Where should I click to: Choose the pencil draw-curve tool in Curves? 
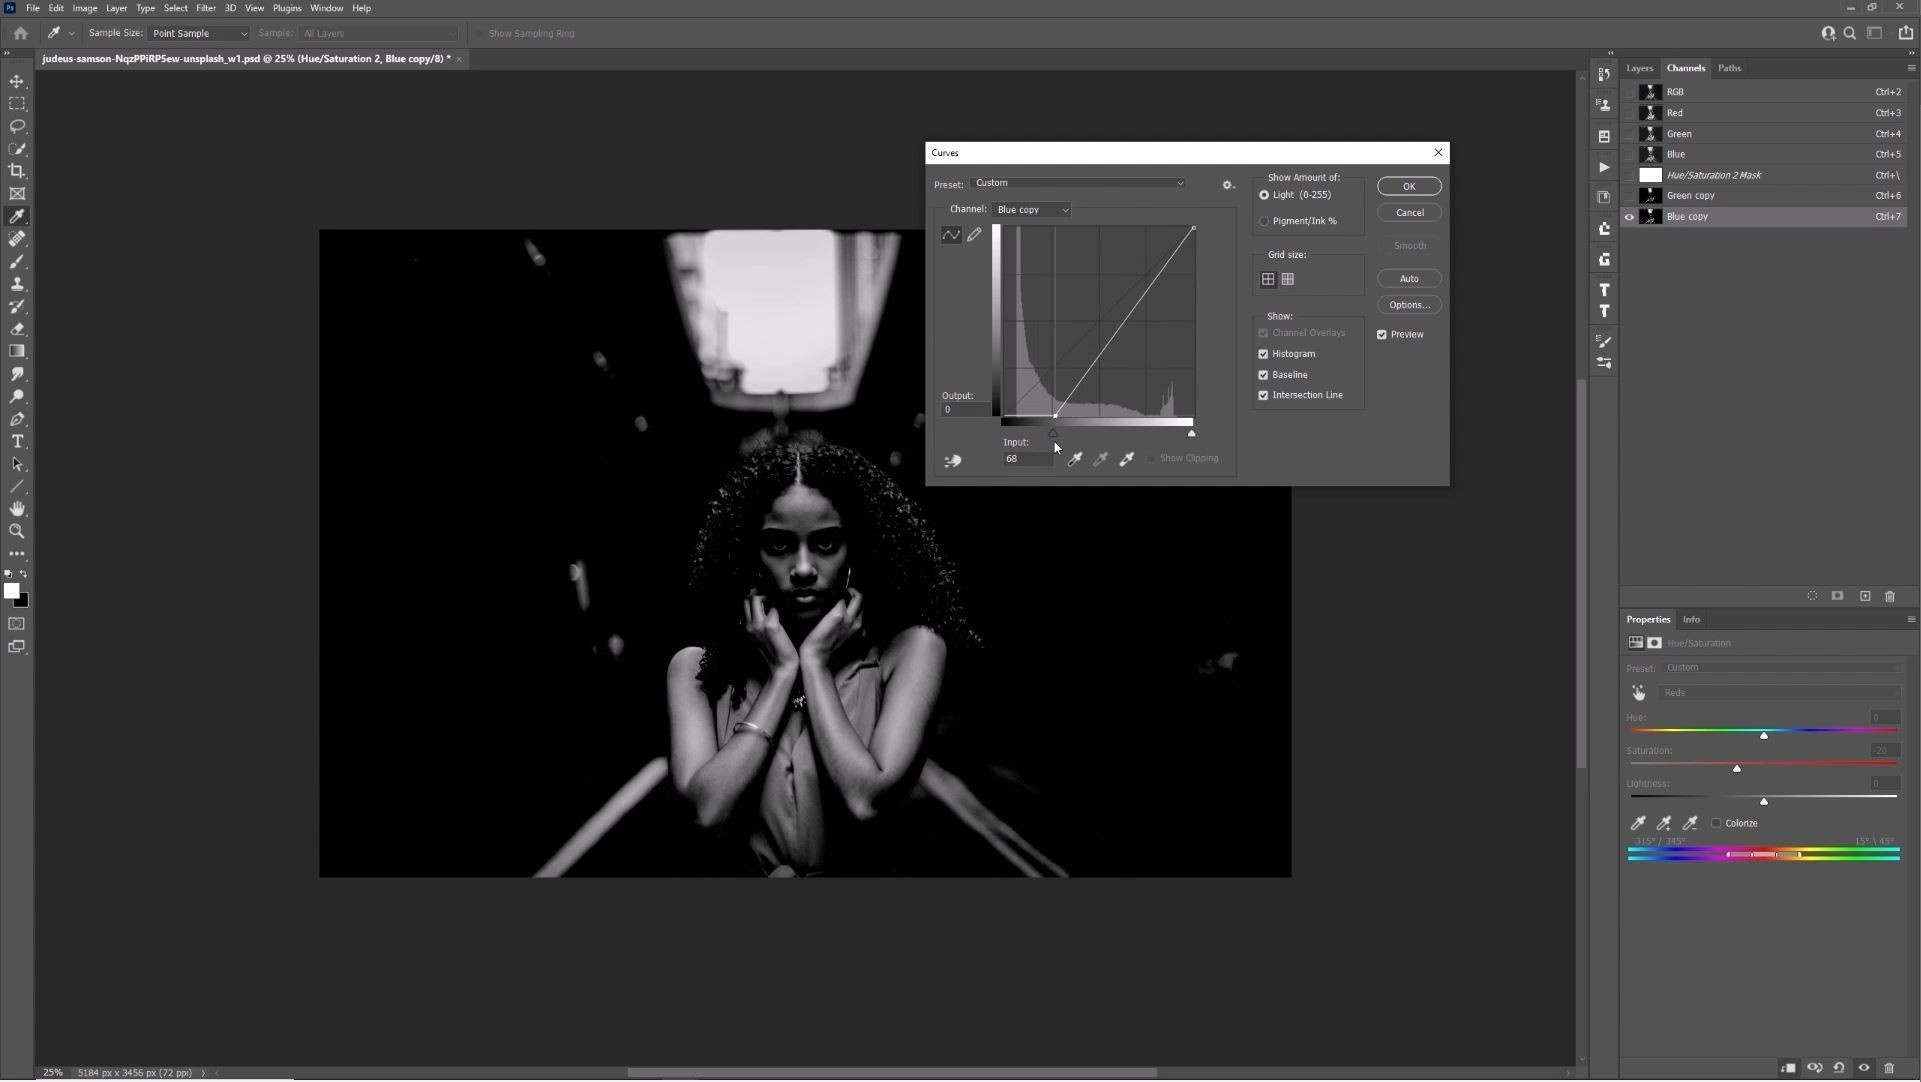(974, 235)
